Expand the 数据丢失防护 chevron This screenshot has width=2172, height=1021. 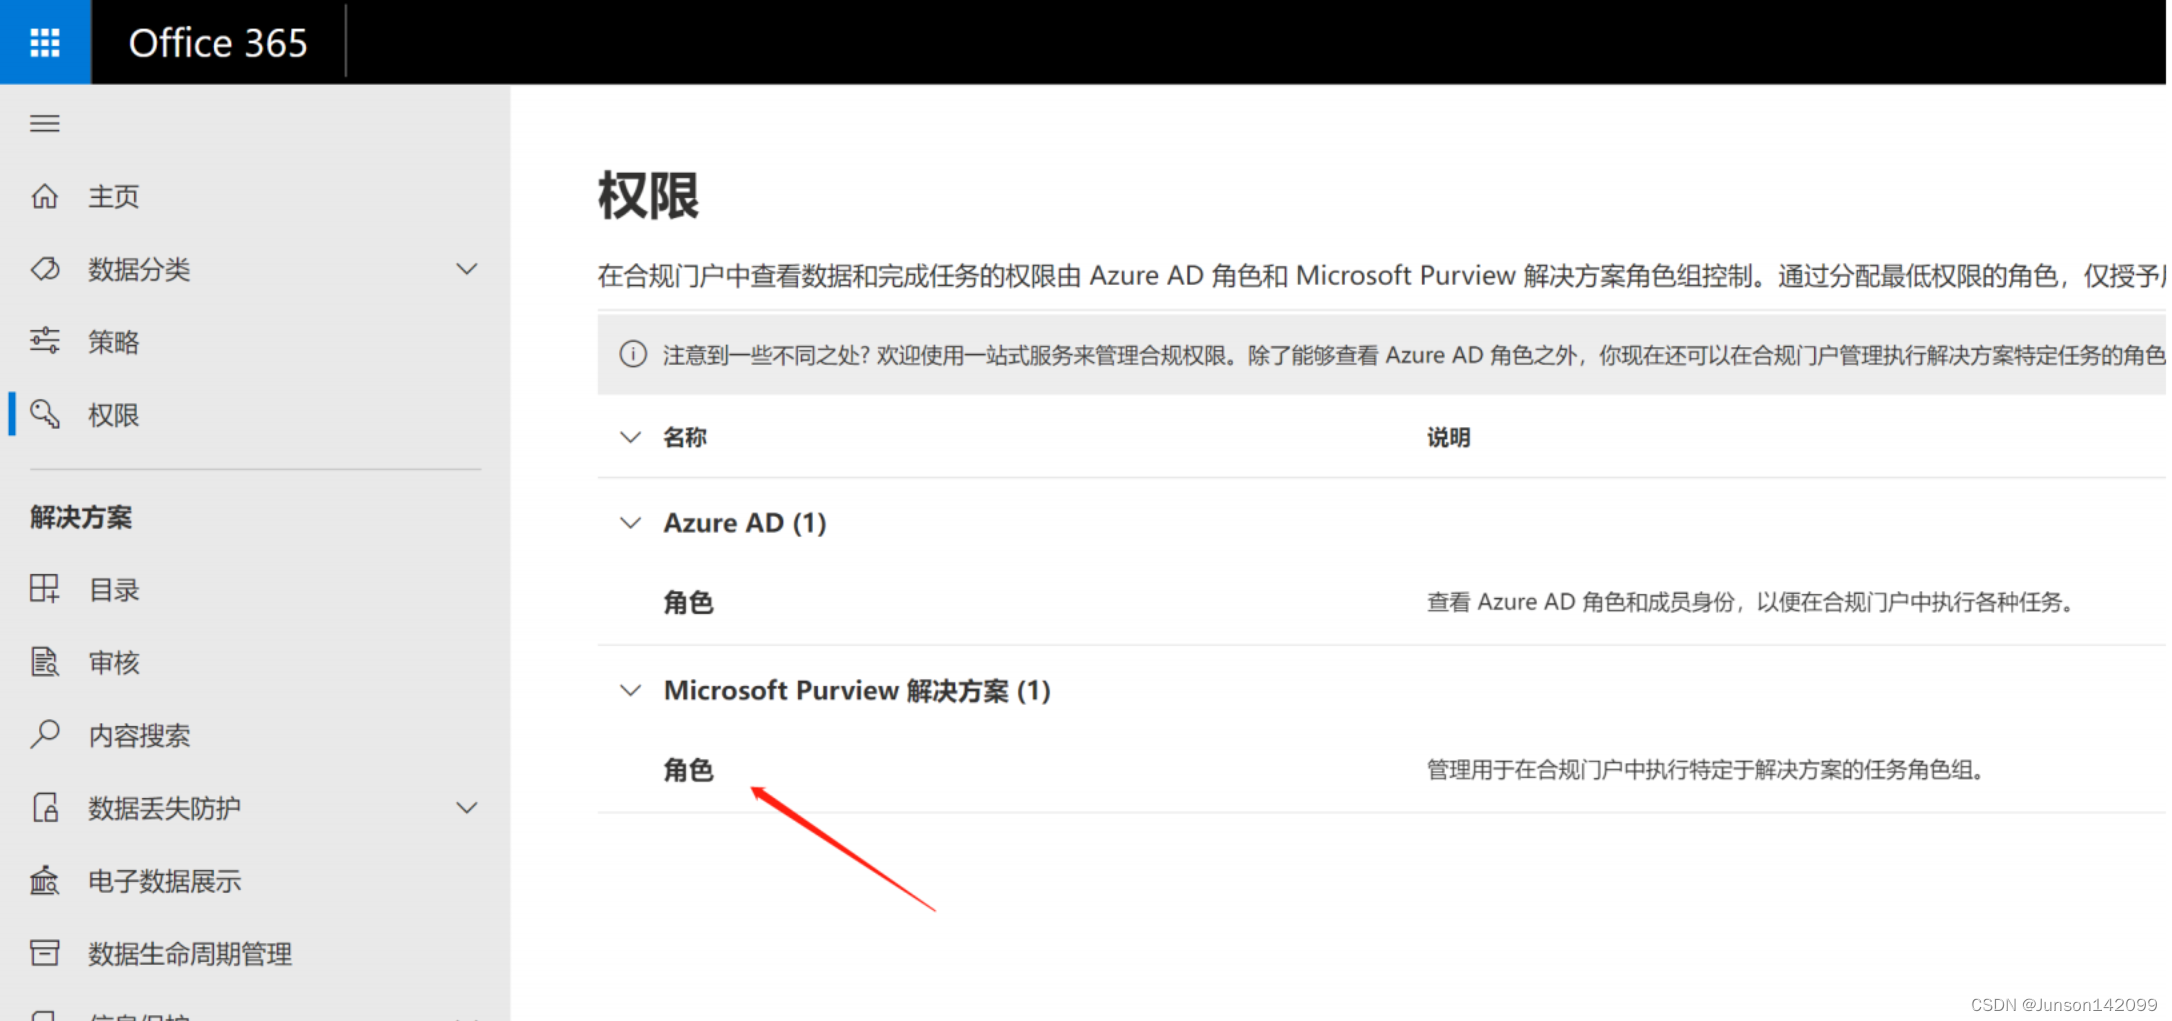(467, 808)
